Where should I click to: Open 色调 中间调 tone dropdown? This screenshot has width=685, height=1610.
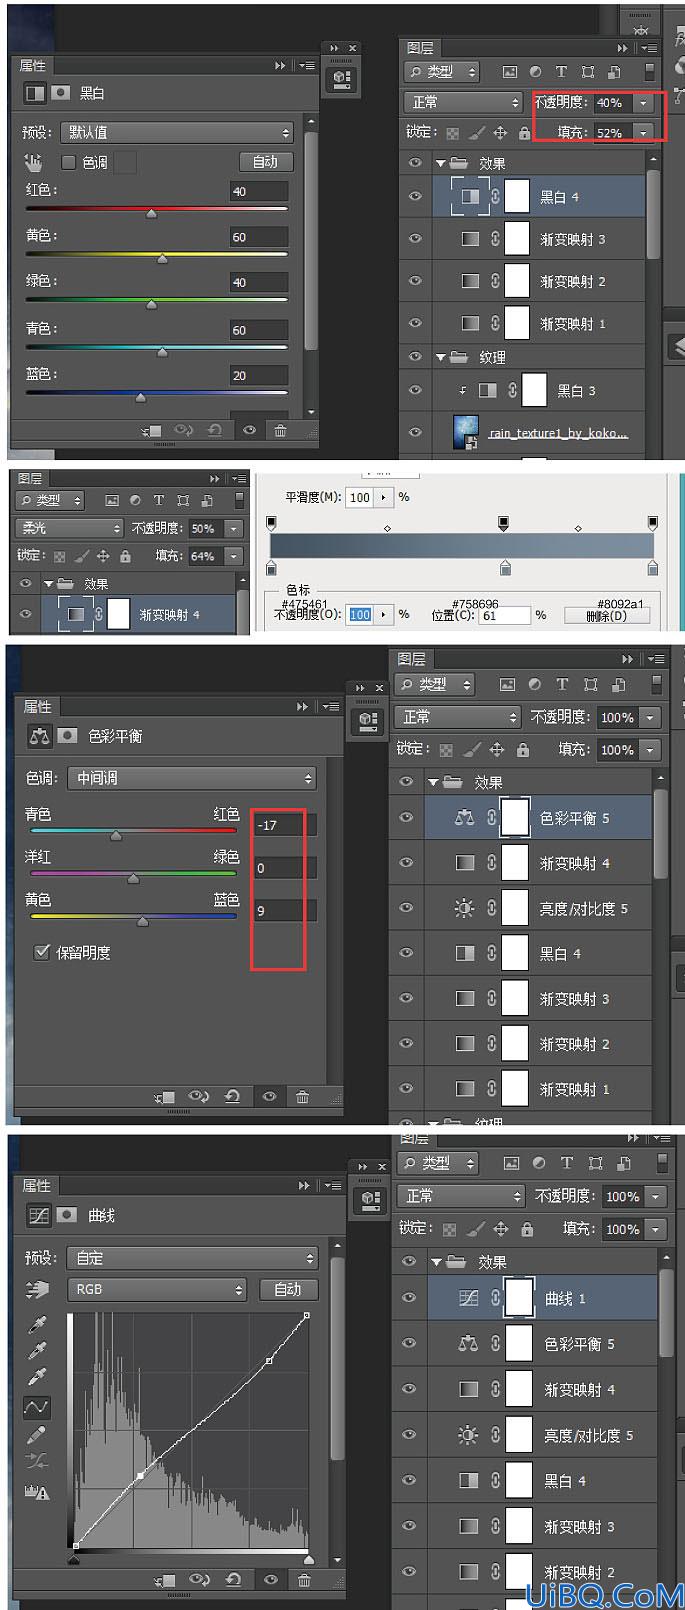point(192,778)
